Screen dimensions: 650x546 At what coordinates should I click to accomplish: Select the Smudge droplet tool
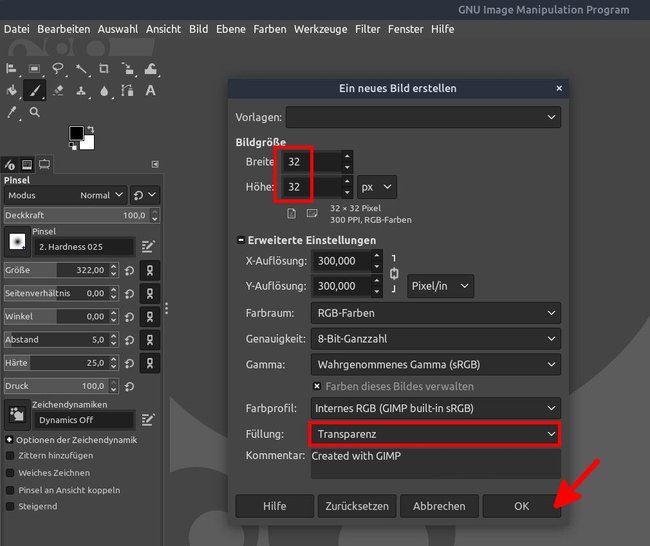(104, 90)
